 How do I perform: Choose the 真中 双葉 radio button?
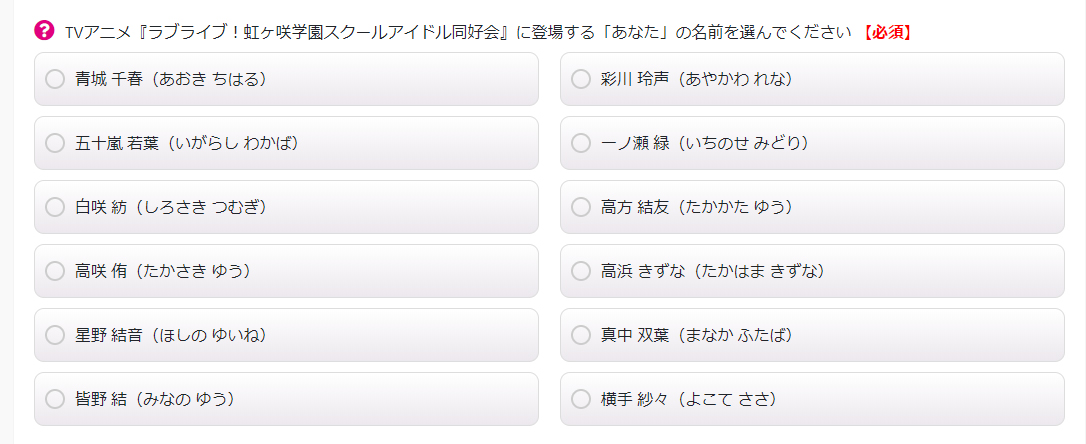tap(581, 335)
